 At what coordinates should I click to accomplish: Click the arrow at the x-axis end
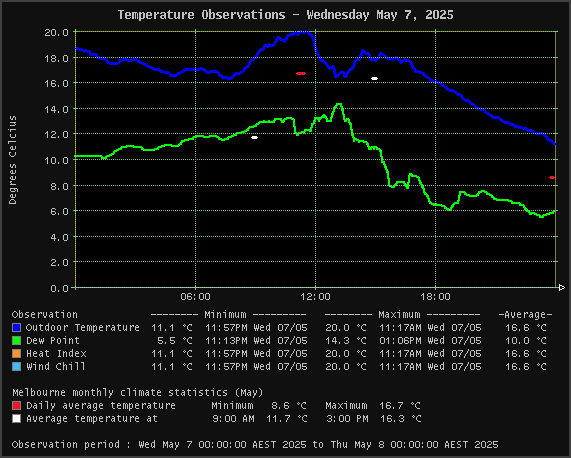tap(562, 288)
